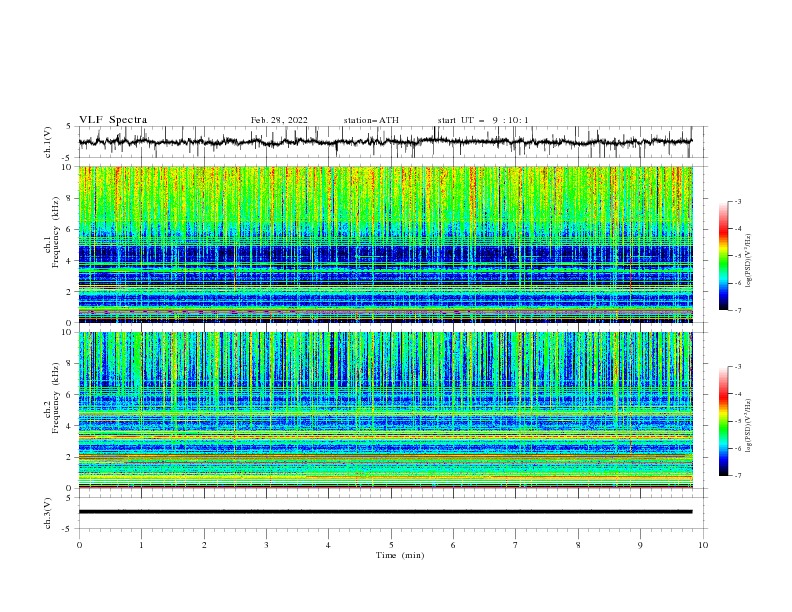Select the date text "Feb. 28, 2022"

[279, 120]
